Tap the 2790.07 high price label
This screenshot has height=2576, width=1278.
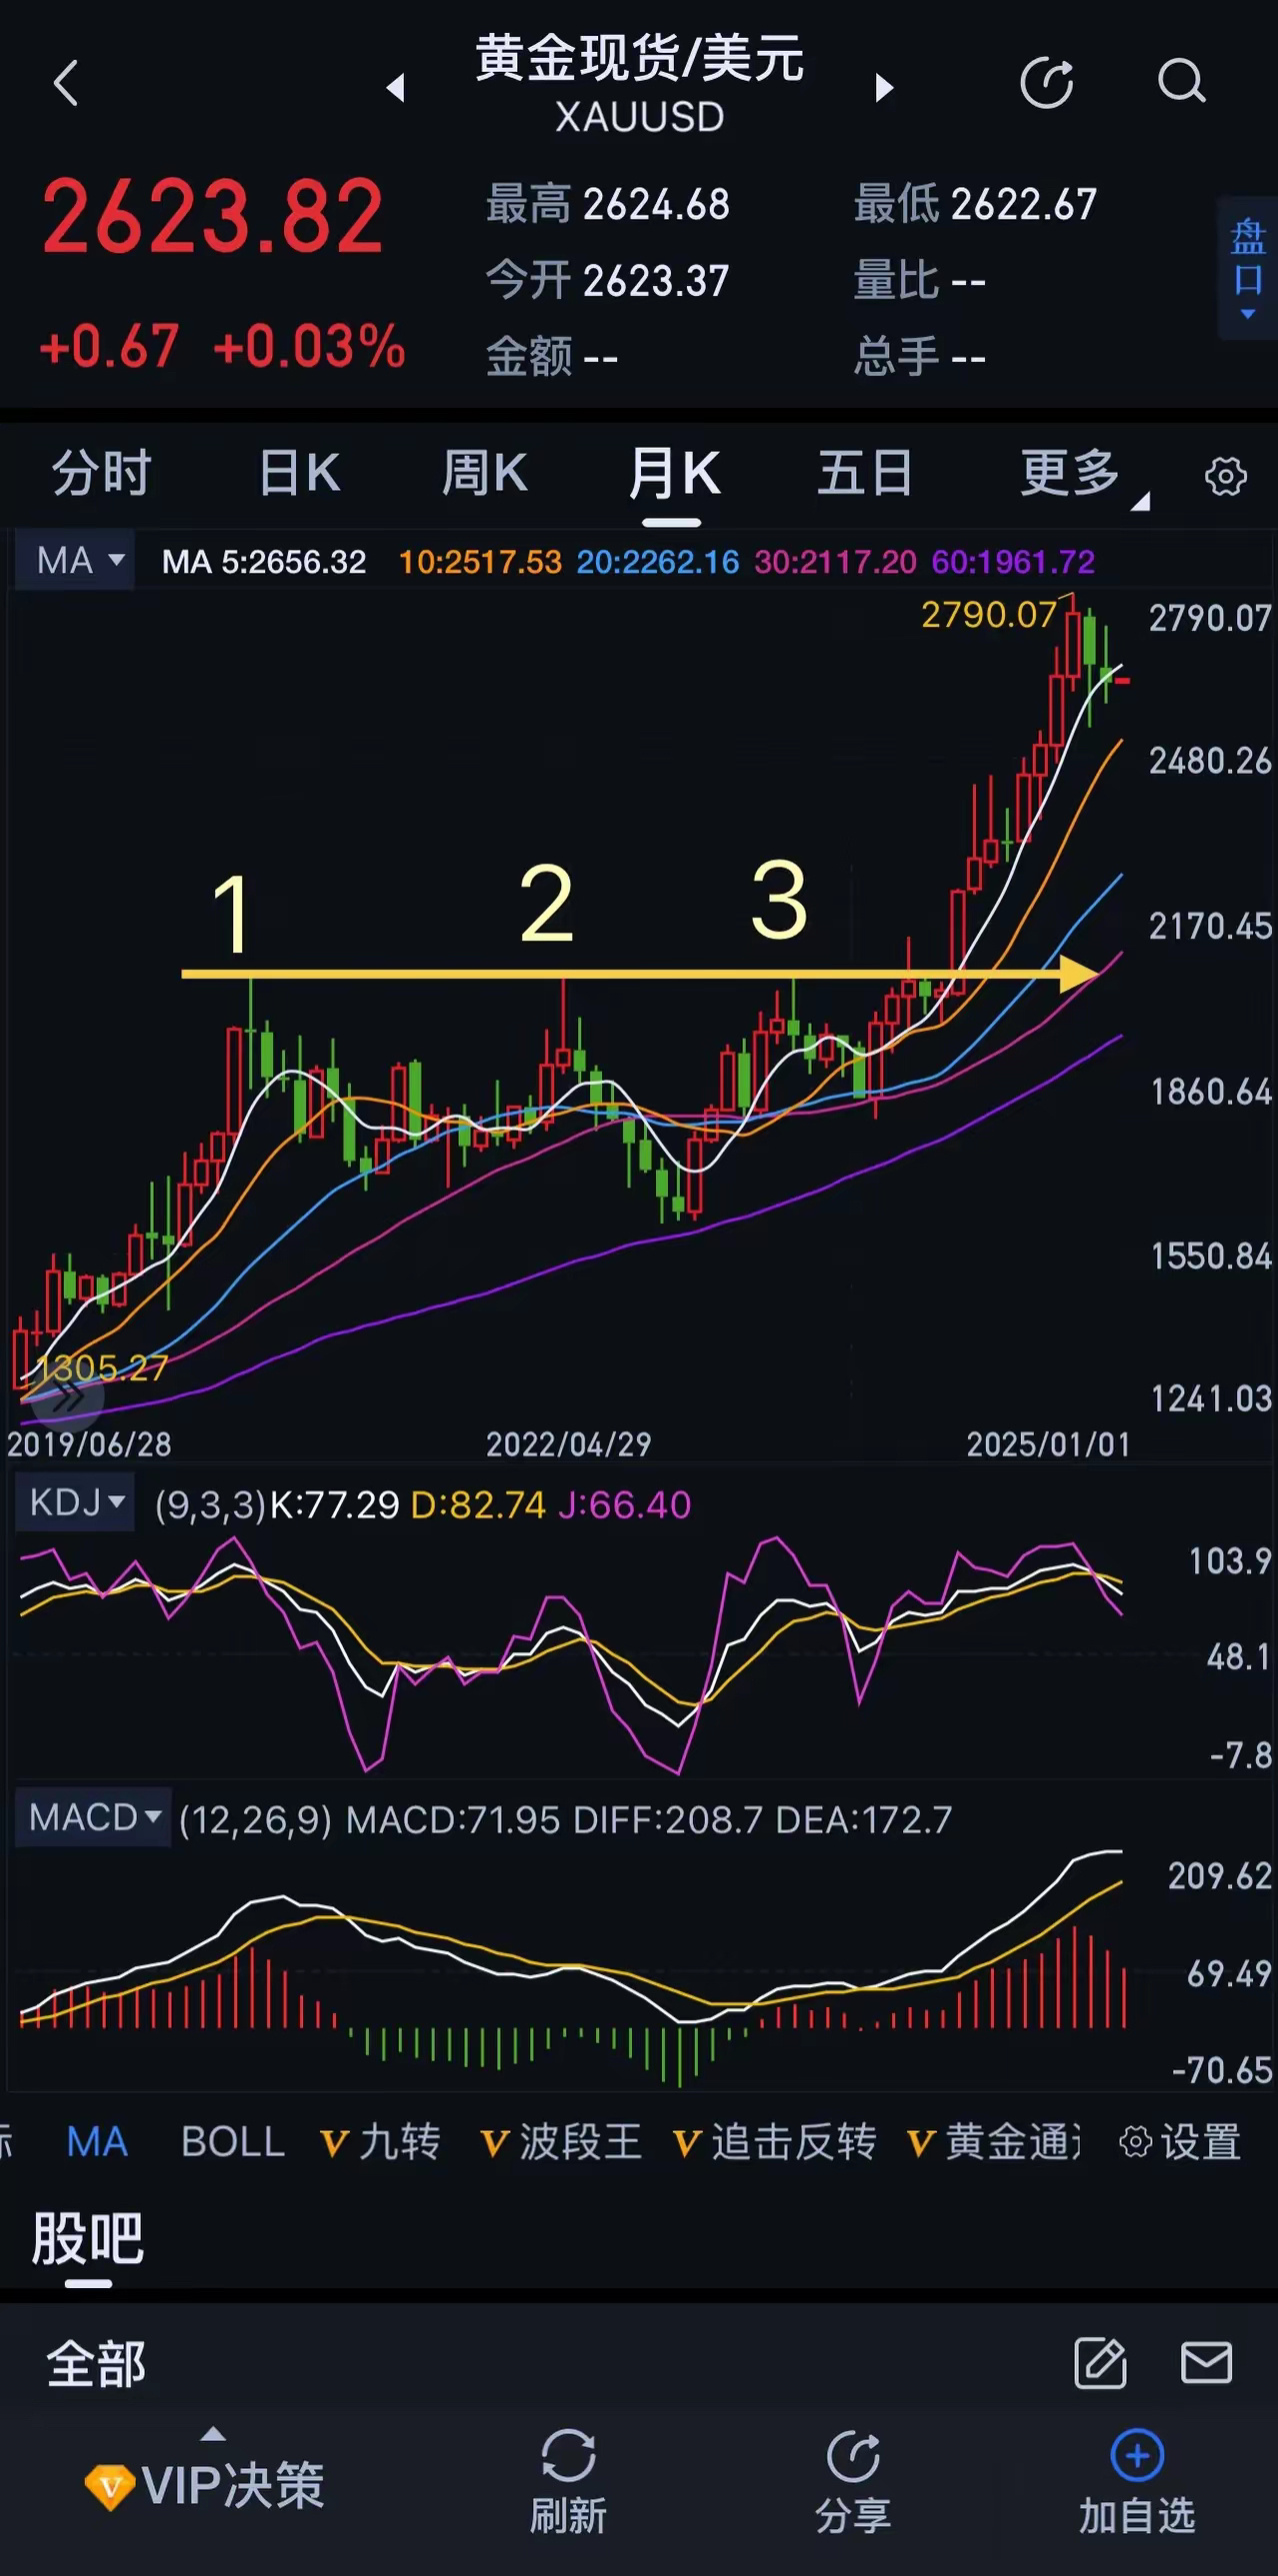(x=989, y=614)
